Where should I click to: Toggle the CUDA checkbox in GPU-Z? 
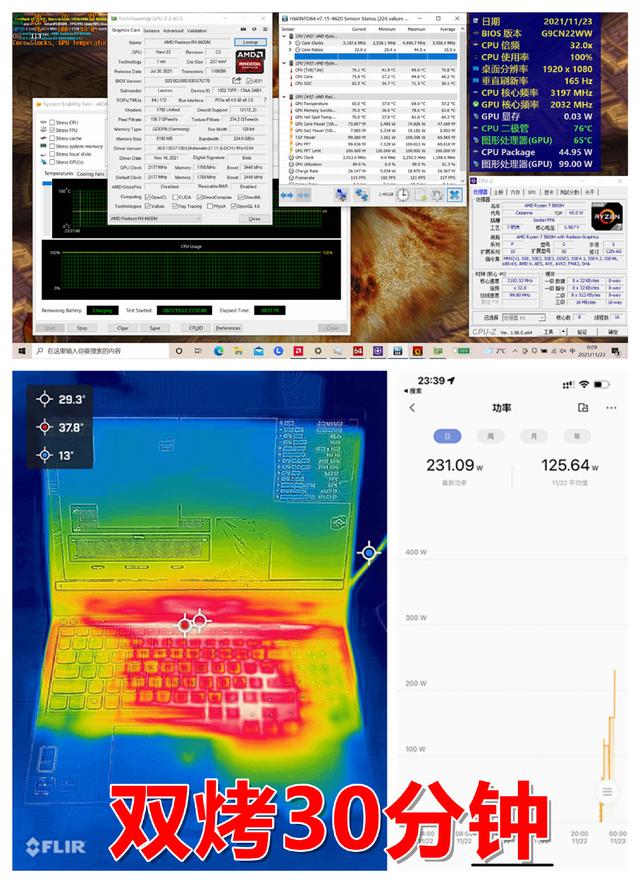click(x=174, y=197)
